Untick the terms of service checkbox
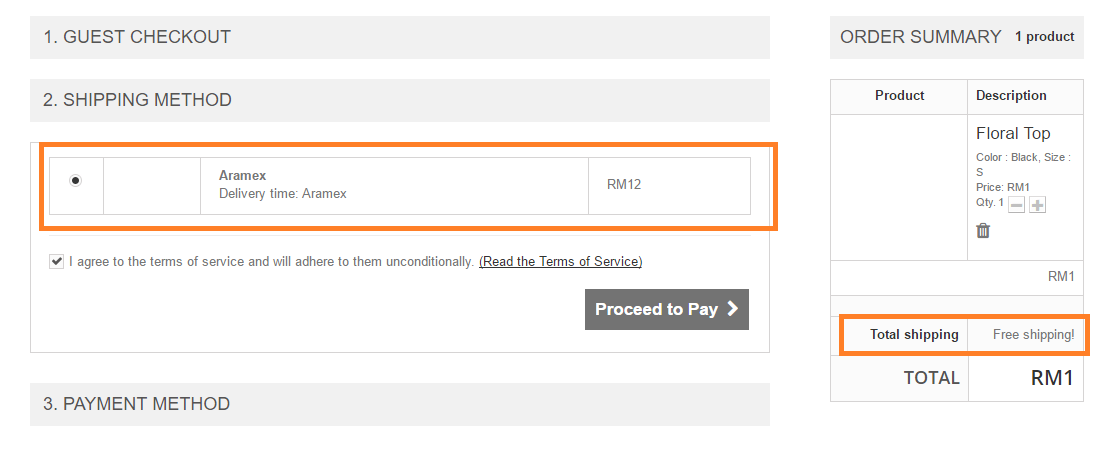This screenshot has height=460, width=1119. click(56, 262)
